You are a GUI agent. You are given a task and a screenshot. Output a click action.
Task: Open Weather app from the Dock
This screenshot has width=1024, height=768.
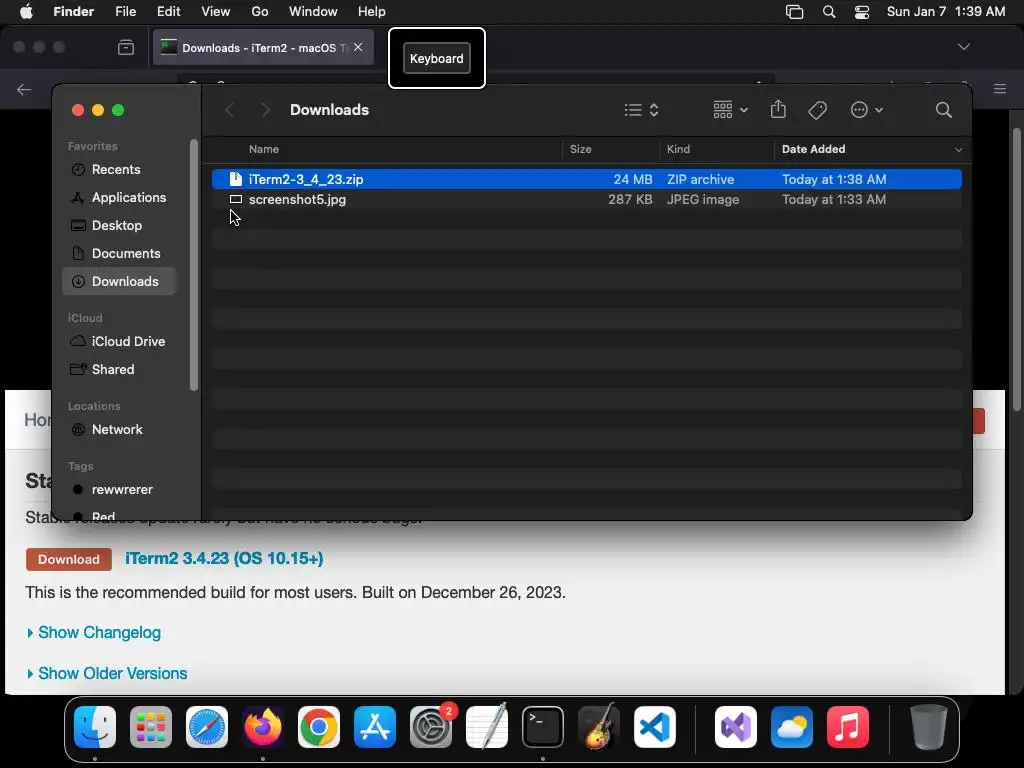(x=792, y=727)
